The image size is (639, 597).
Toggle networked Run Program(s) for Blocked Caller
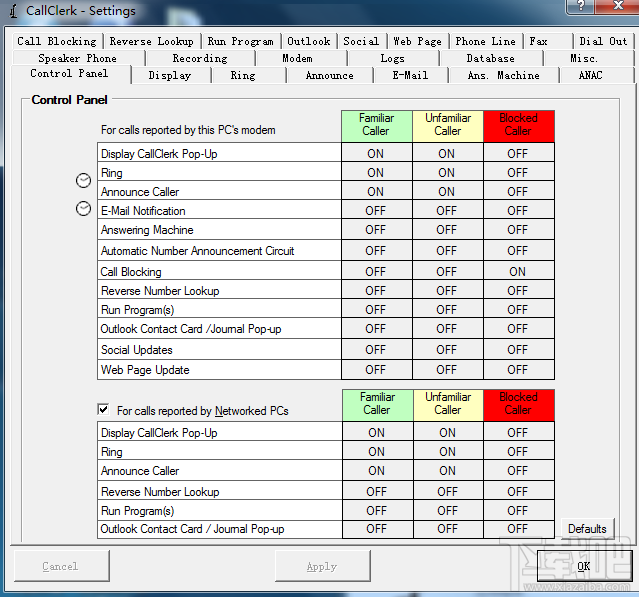[x=518, y=510]
